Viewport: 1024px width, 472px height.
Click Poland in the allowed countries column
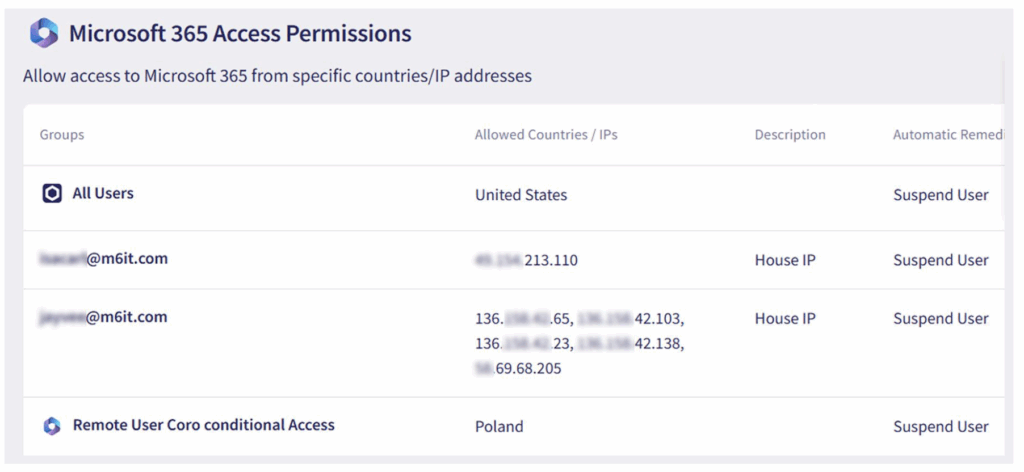point(499,427)
